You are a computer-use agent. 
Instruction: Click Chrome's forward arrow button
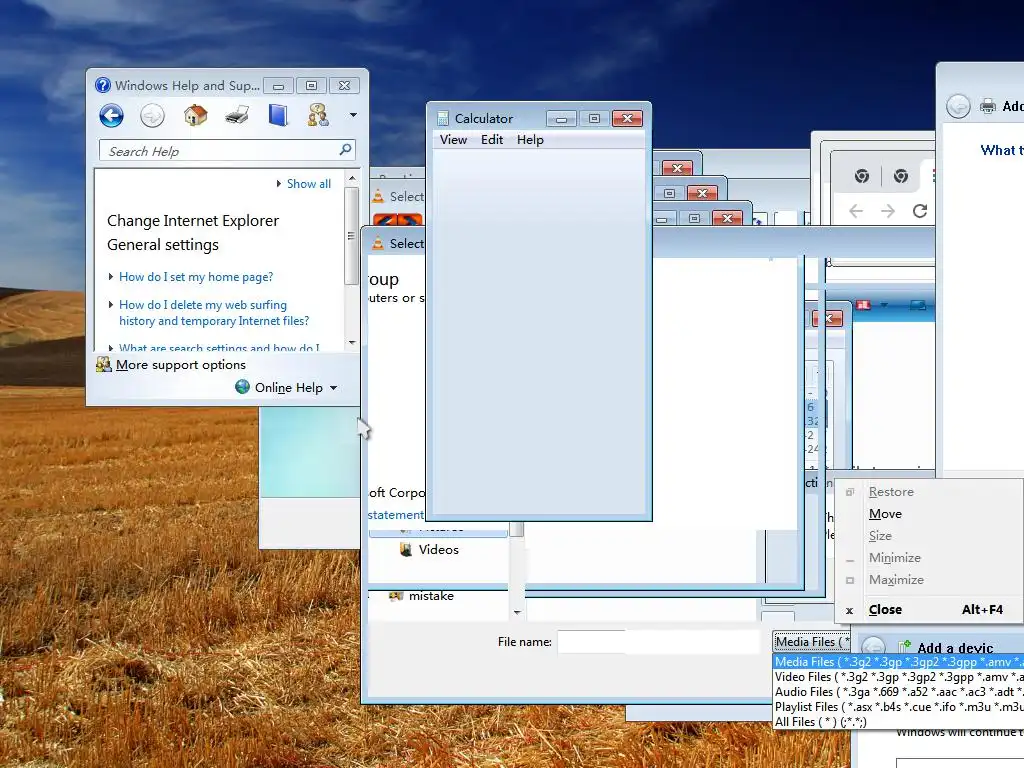pyautogui.click(x=888, y=211)
